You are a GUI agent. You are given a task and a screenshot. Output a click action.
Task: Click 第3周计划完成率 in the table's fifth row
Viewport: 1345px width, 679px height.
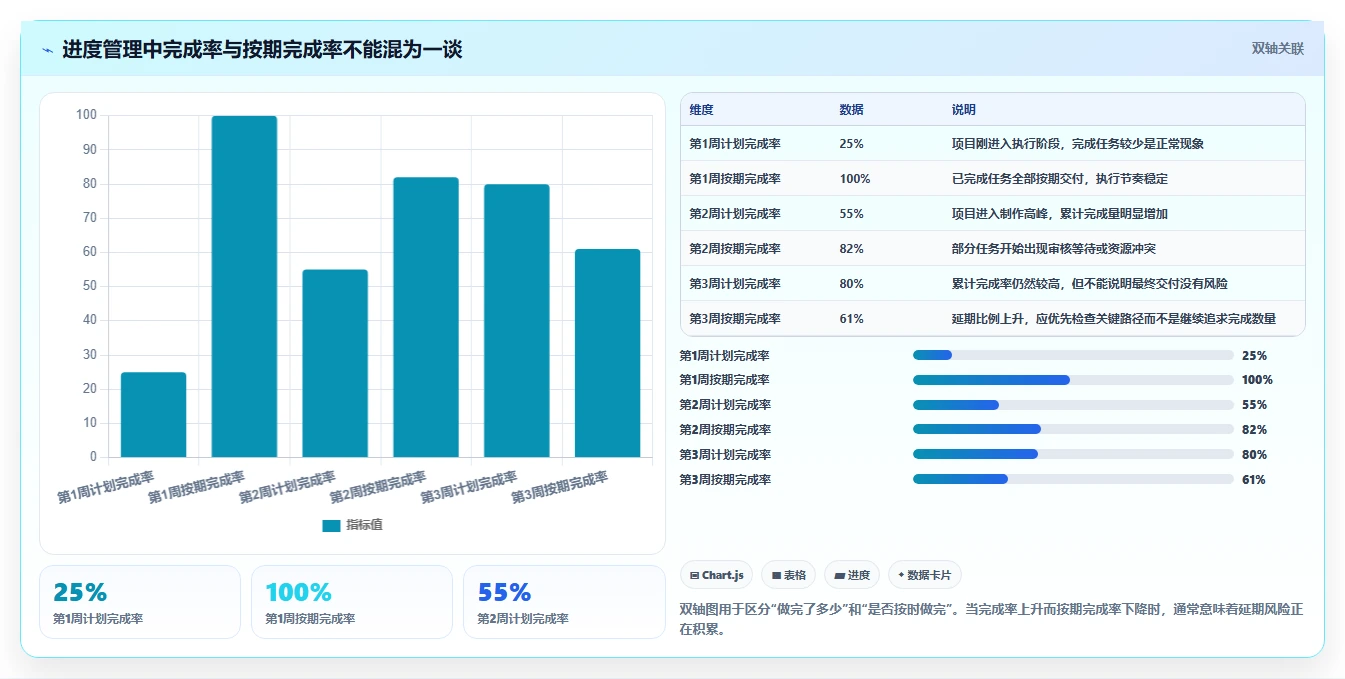click(x=735, y=284)
